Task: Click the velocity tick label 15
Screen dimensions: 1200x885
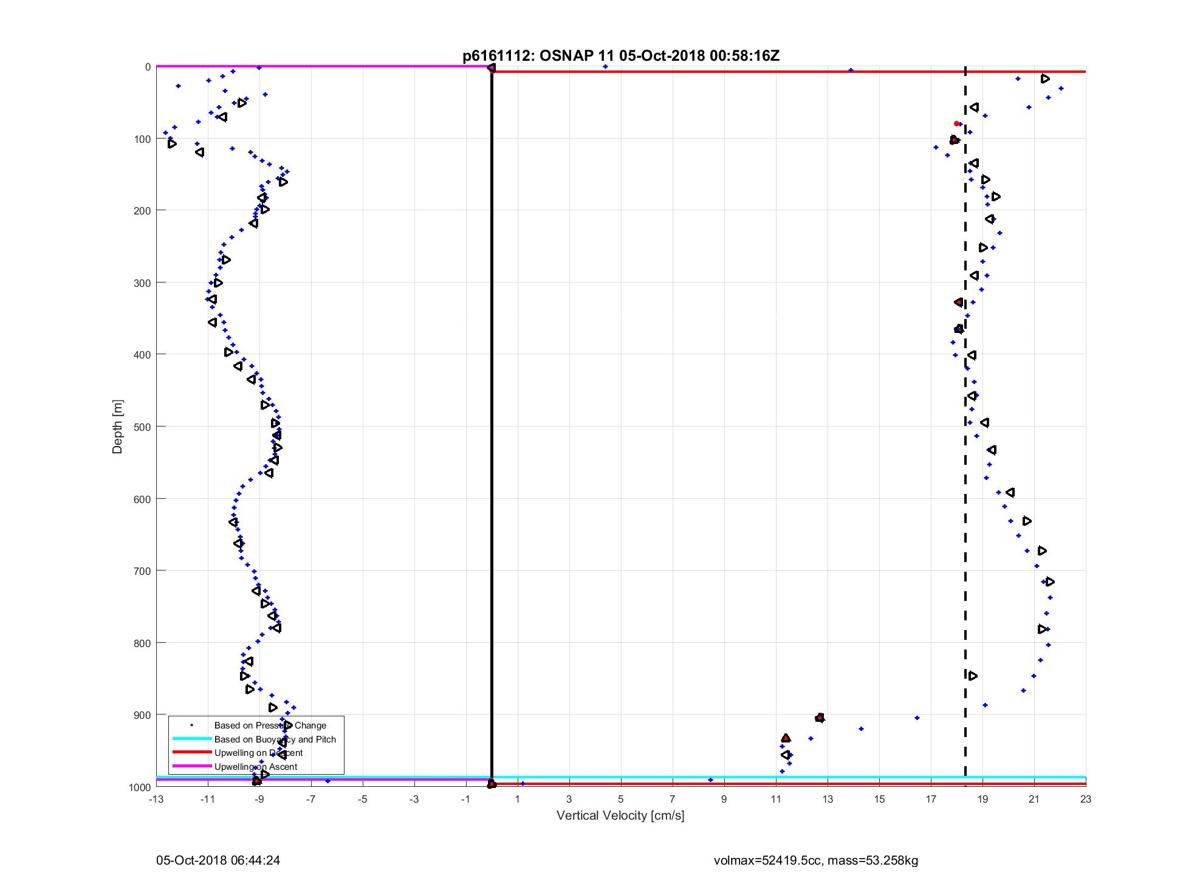Action: (879, 800)
